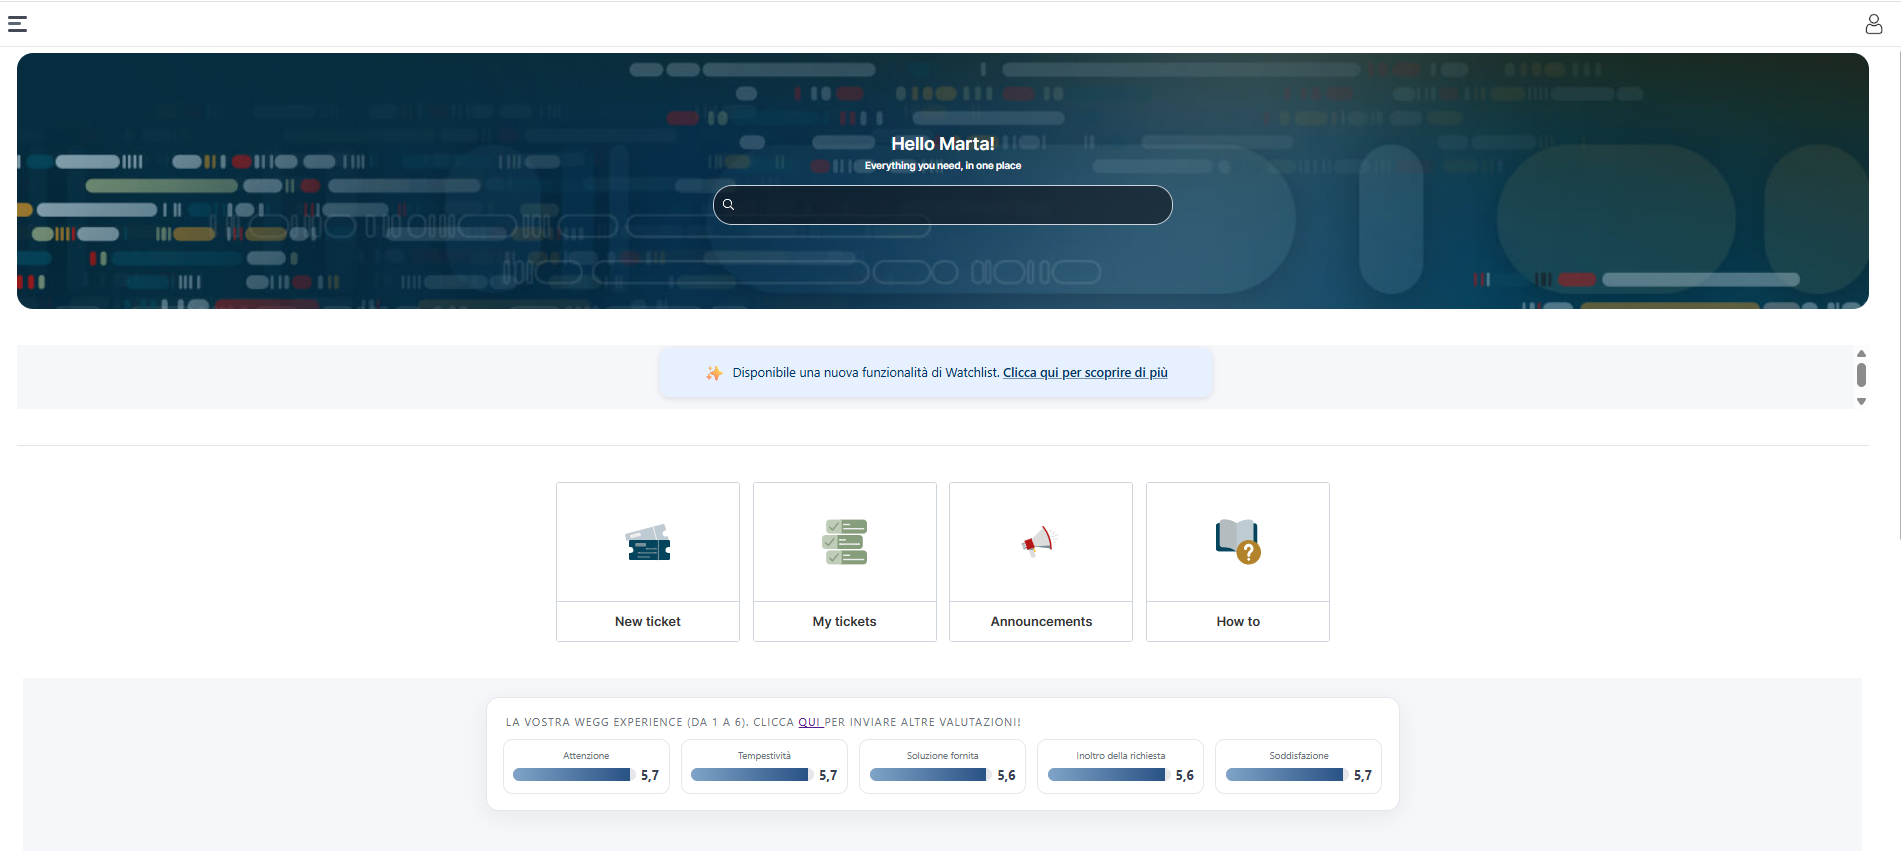This screenshot has width=1901, height=851.
Task: Select the Announcements label
Action: pos(1041,622)
